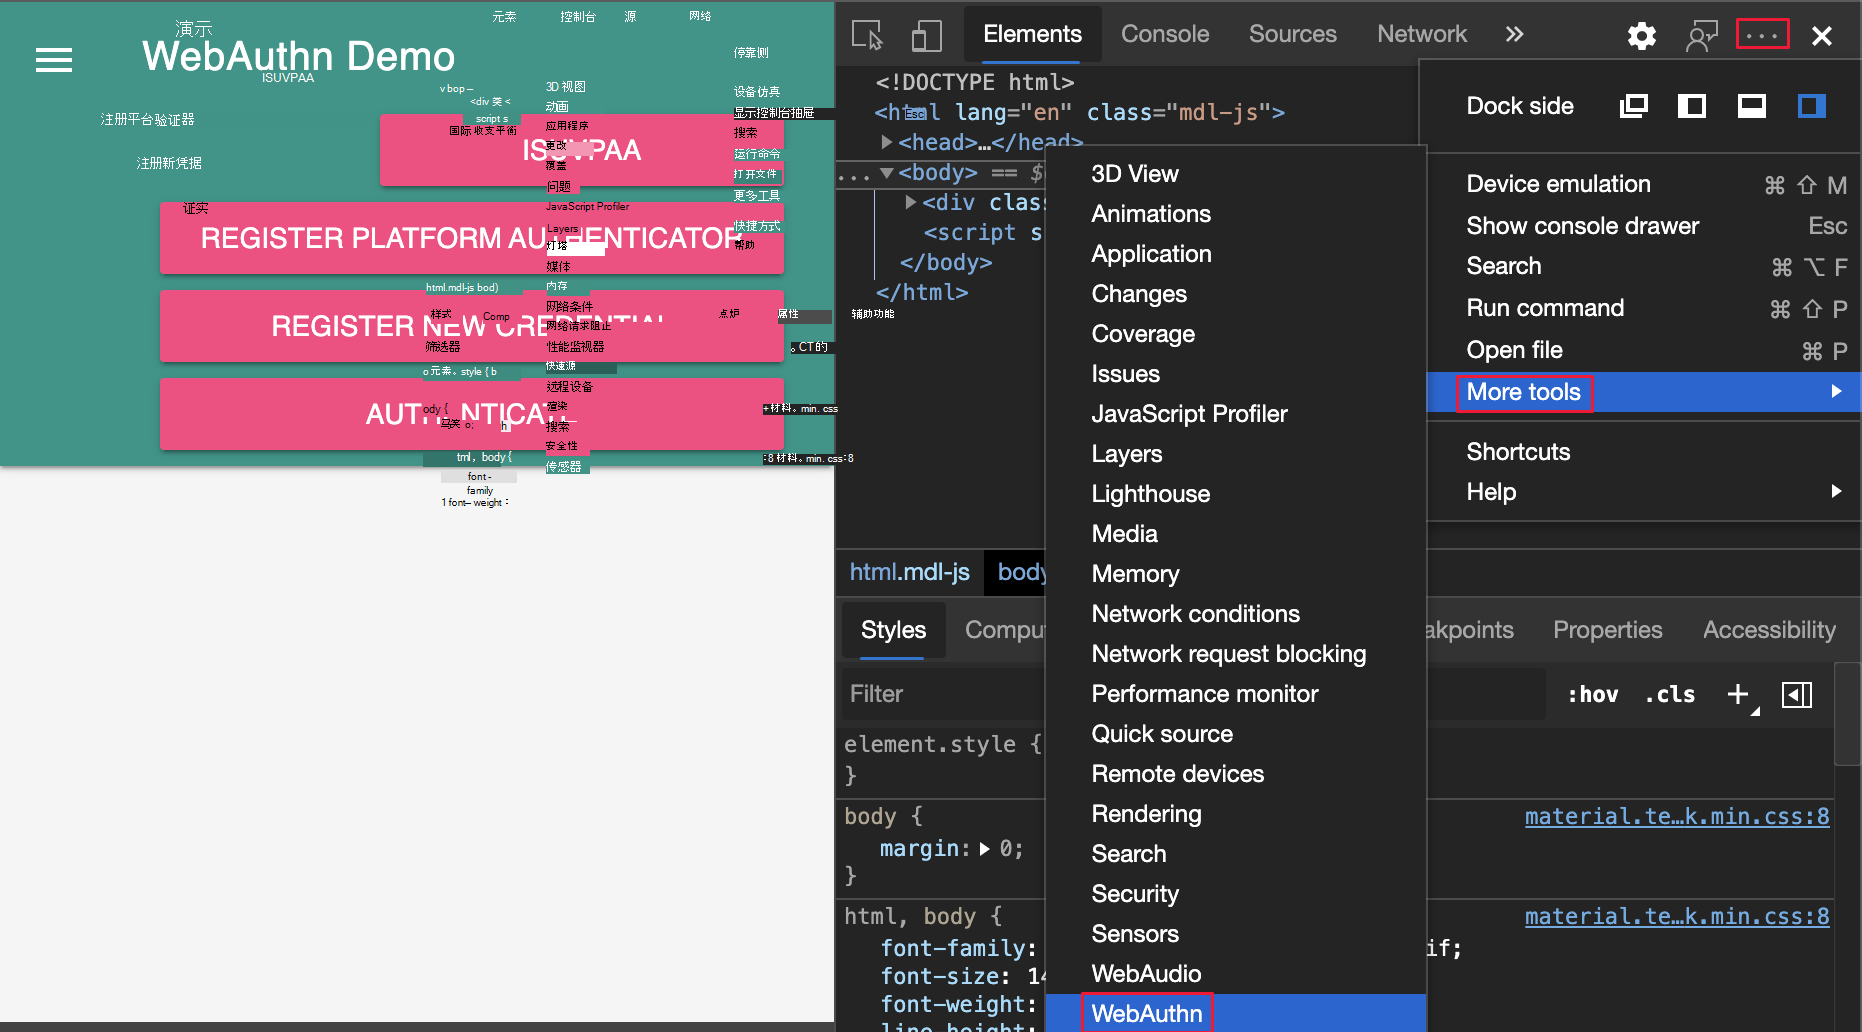Open Lighthouse tool
This screenshot has height=1032, width=1862.
pos(1235,494)
